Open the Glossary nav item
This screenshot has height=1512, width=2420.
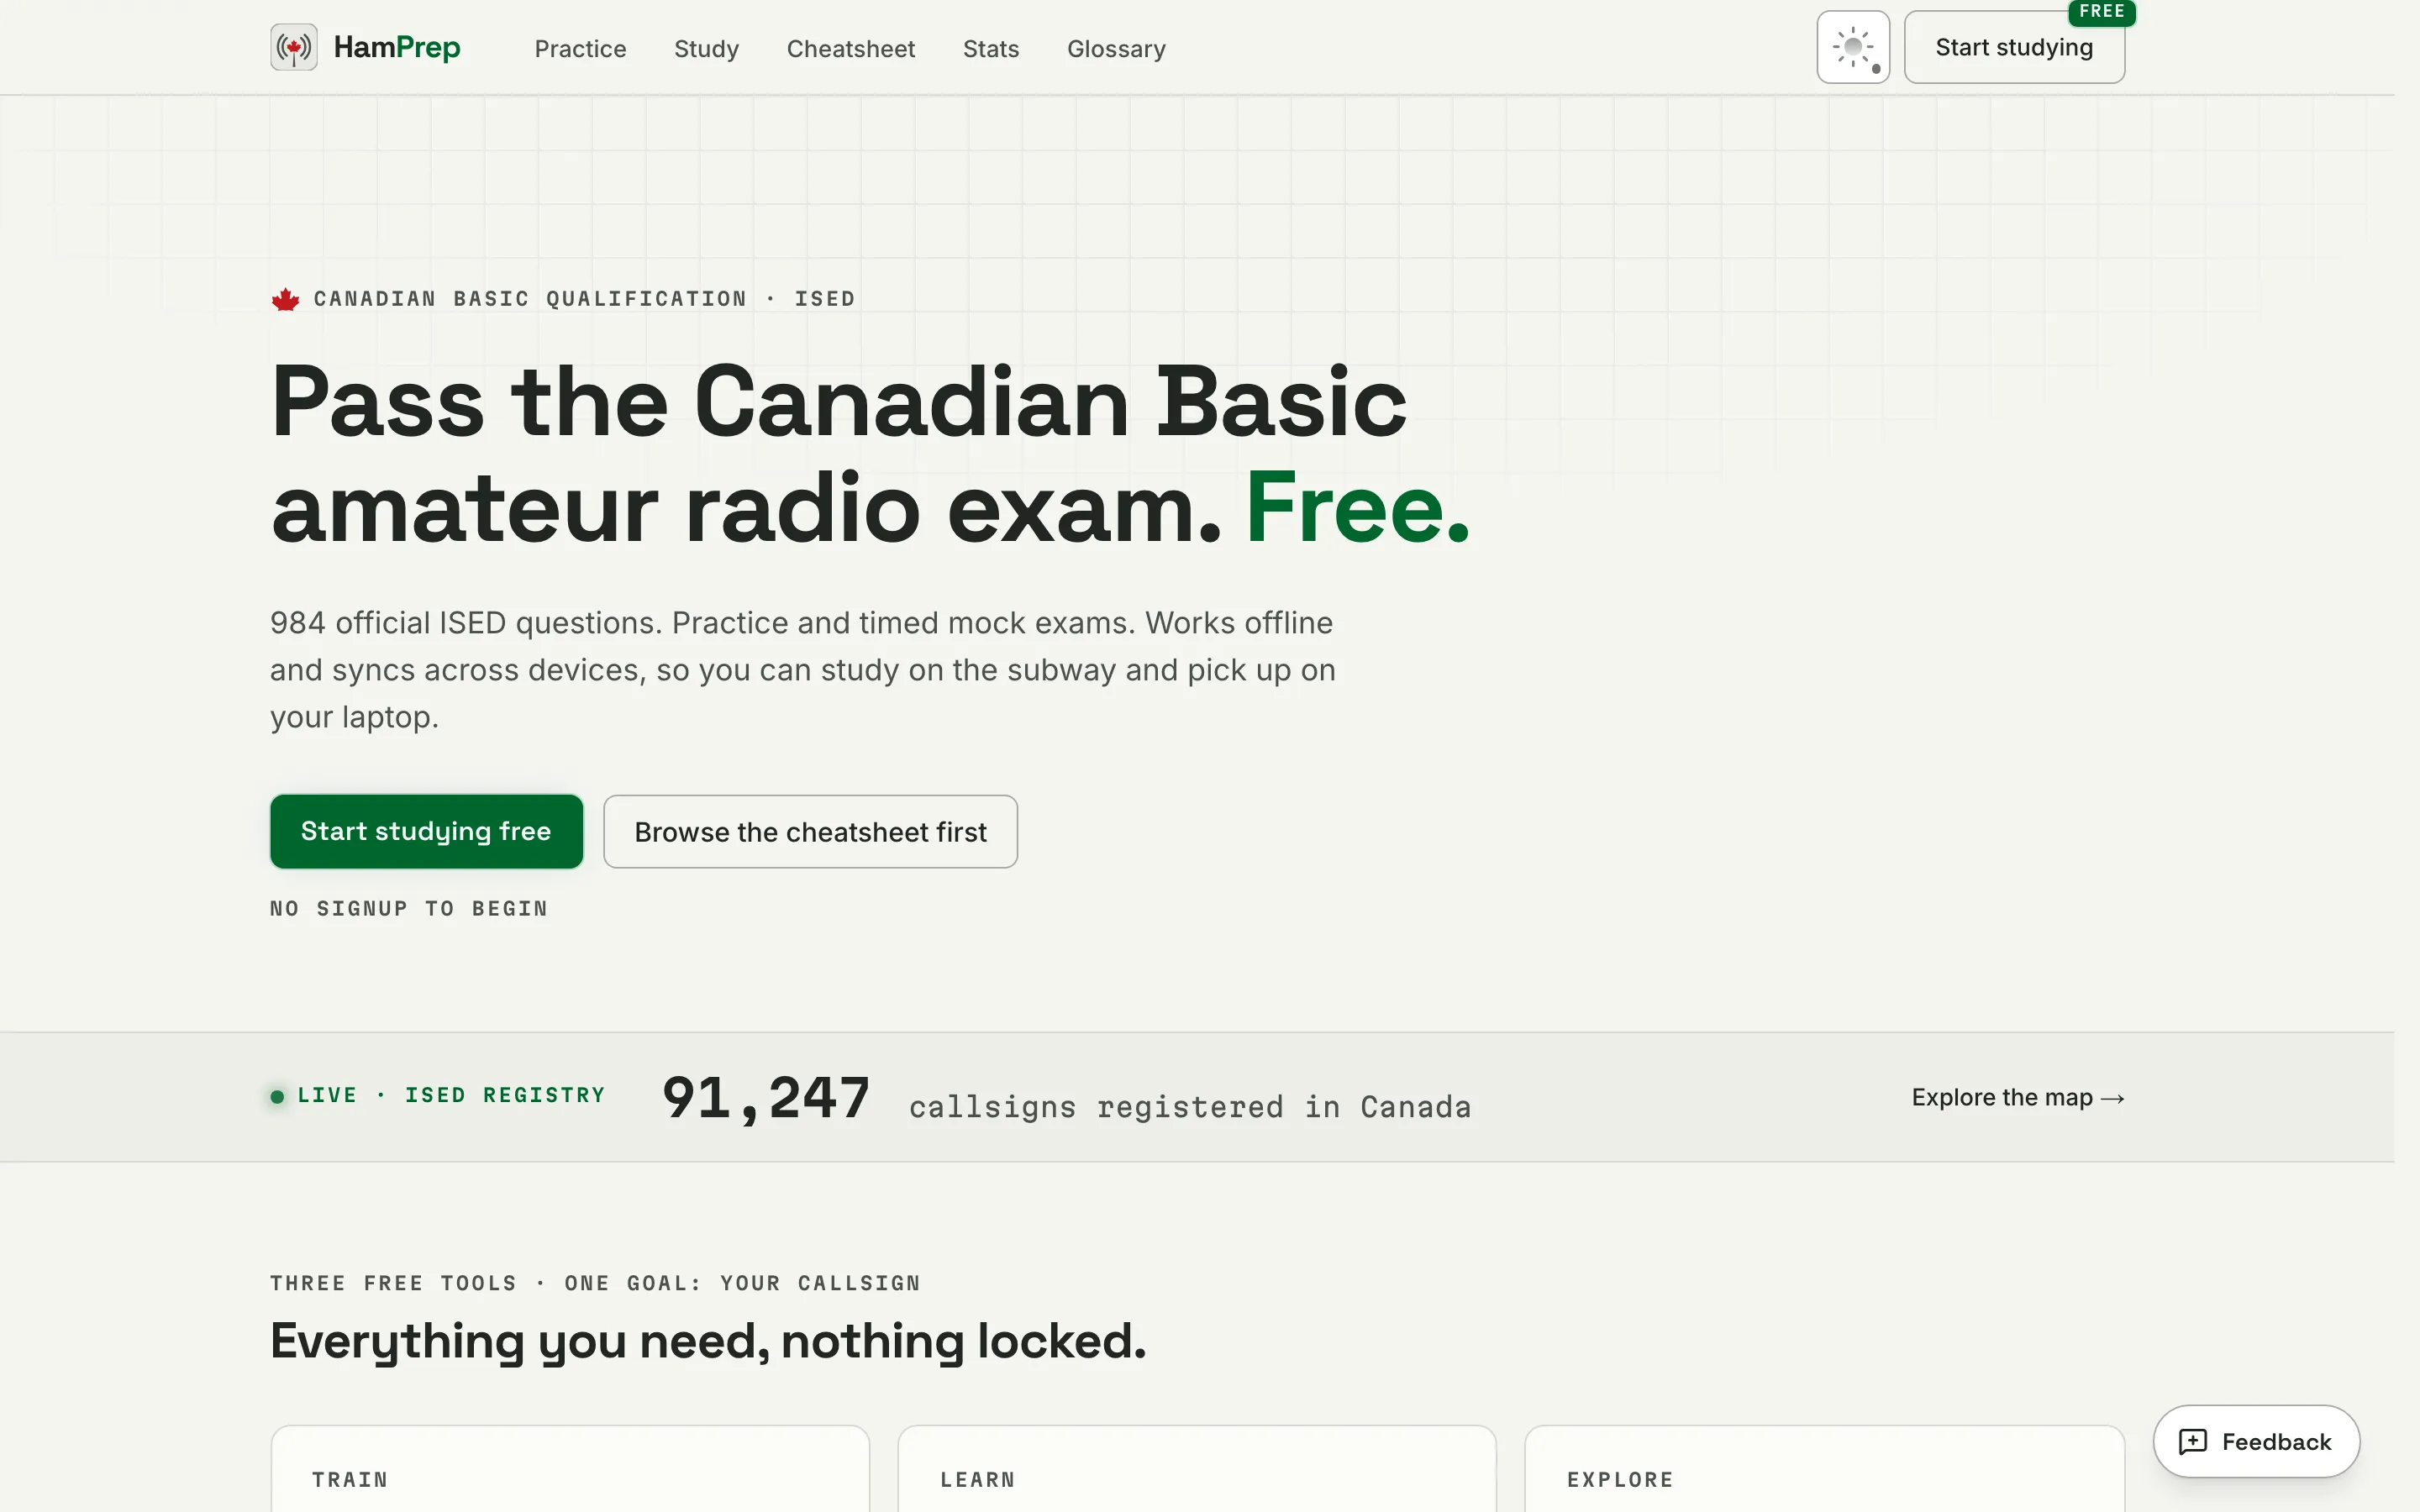pyautogui.click(x=1116, y=48)
